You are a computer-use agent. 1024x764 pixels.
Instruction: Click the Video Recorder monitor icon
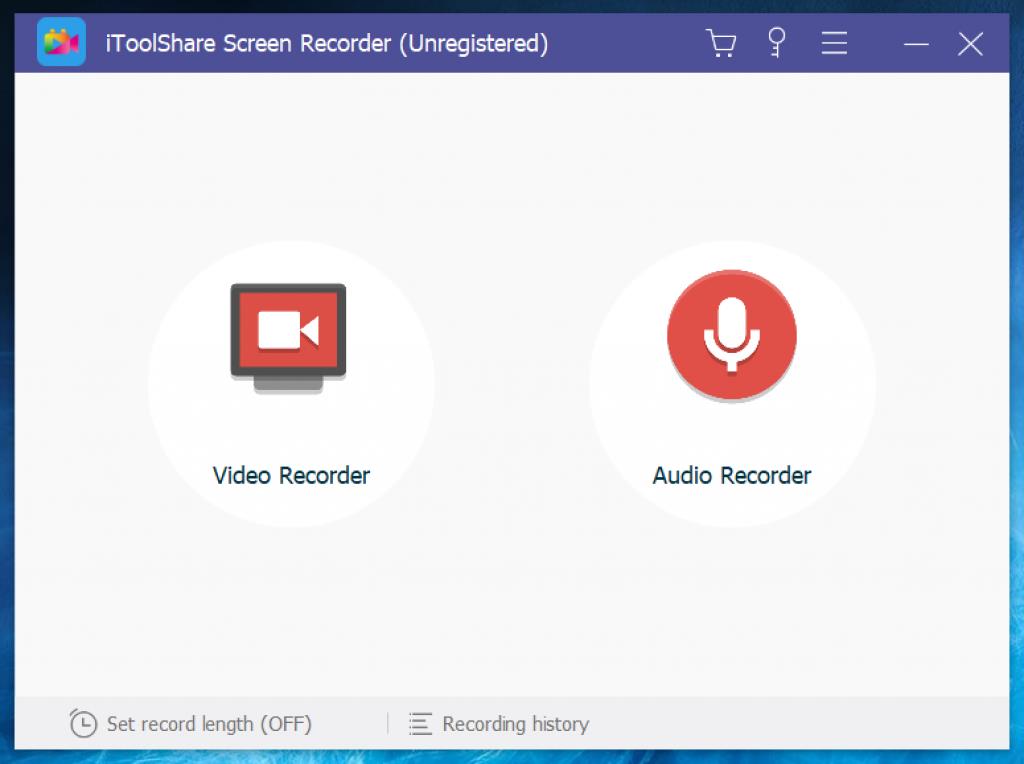tap(288, 334)
